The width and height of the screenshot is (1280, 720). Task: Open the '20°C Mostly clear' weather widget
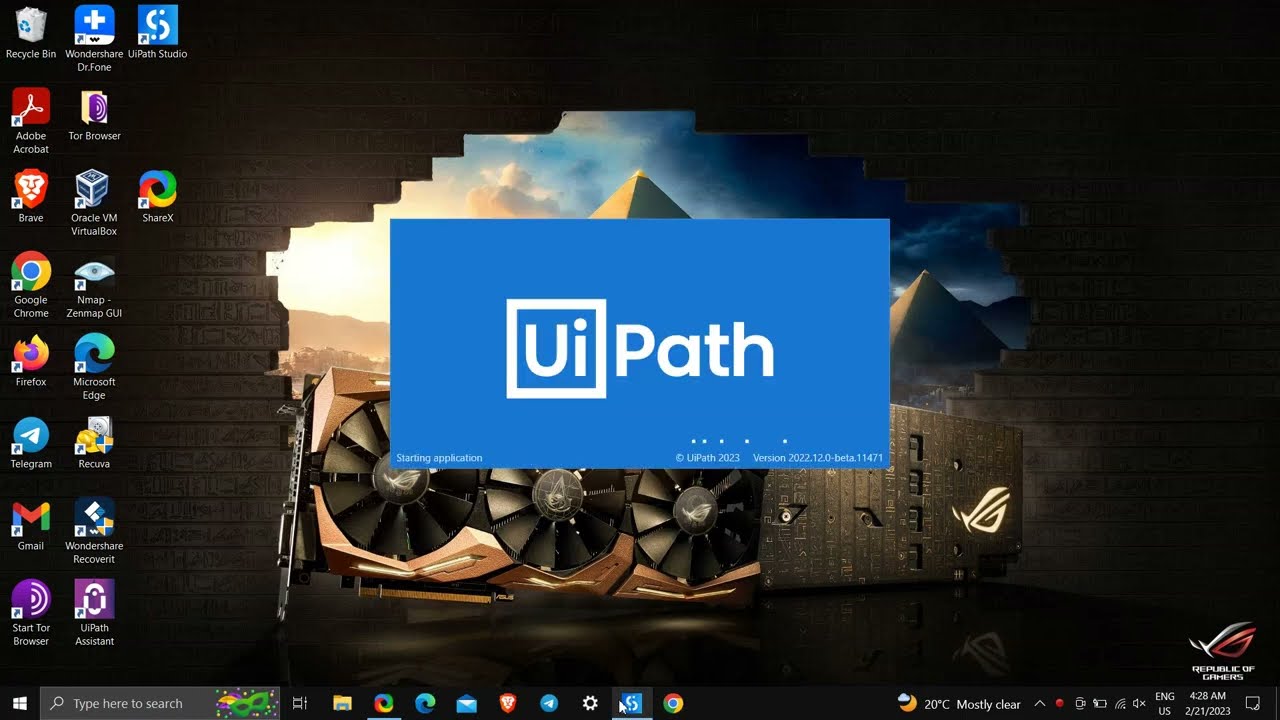point(960,704)
